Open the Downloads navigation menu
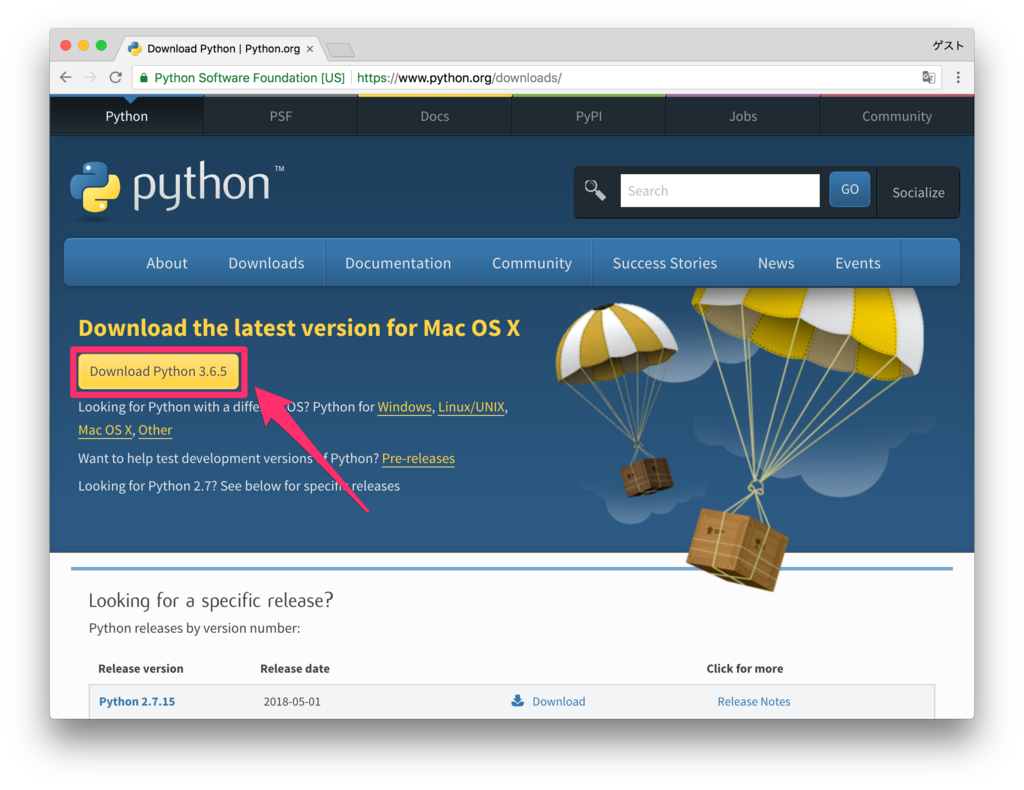Image resolution: width=1024 pixels, height=790 pixels. (266, 263)
